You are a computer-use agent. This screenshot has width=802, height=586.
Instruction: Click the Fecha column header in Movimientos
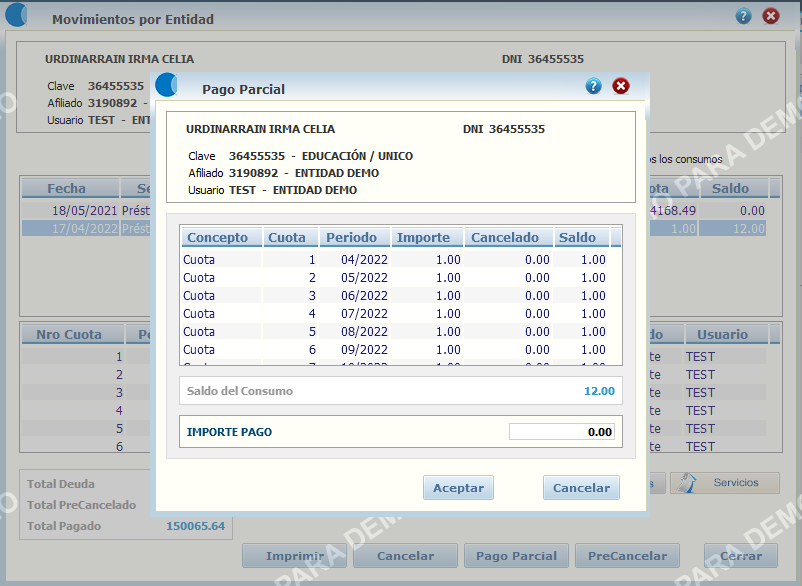click(x=70, y=188)
